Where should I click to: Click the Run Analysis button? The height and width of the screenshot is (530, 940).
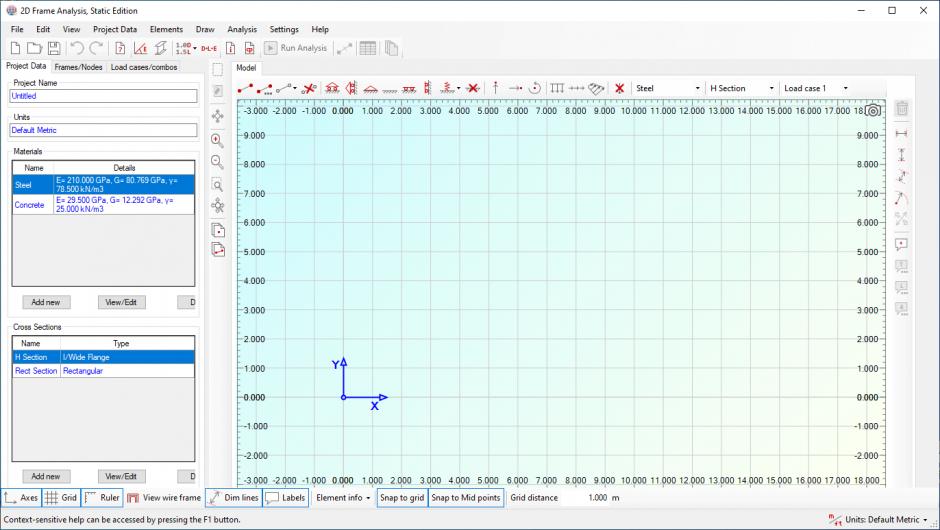point(296,48)
